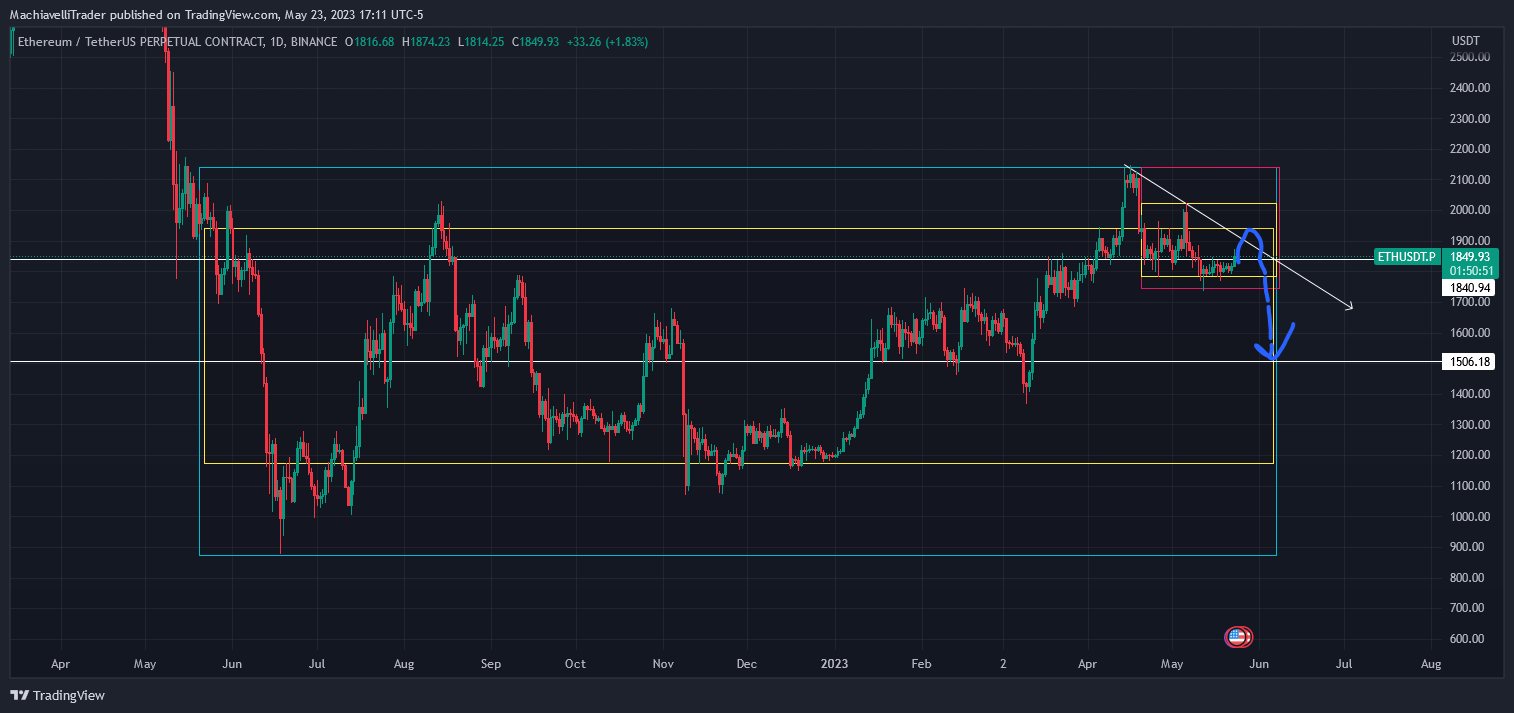Click the Feb label on the time axis
Image resolution: width=1514 pixels, height=713 pixels.
click(x=922, y=664)
